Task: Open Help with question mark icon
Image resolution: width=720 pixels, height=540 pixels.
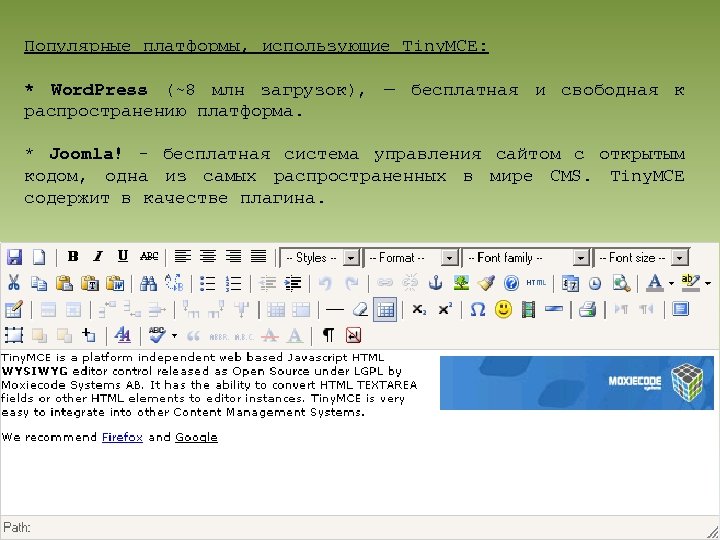Action: [511, 283]
